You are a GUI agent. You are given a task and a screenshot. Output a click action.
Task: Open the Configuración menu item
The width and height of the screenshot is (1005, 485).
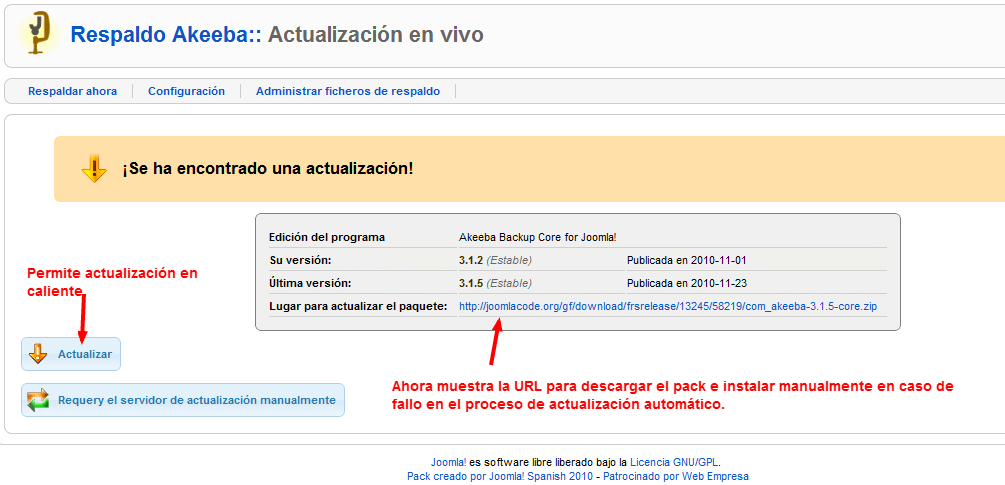click(187, 91)
